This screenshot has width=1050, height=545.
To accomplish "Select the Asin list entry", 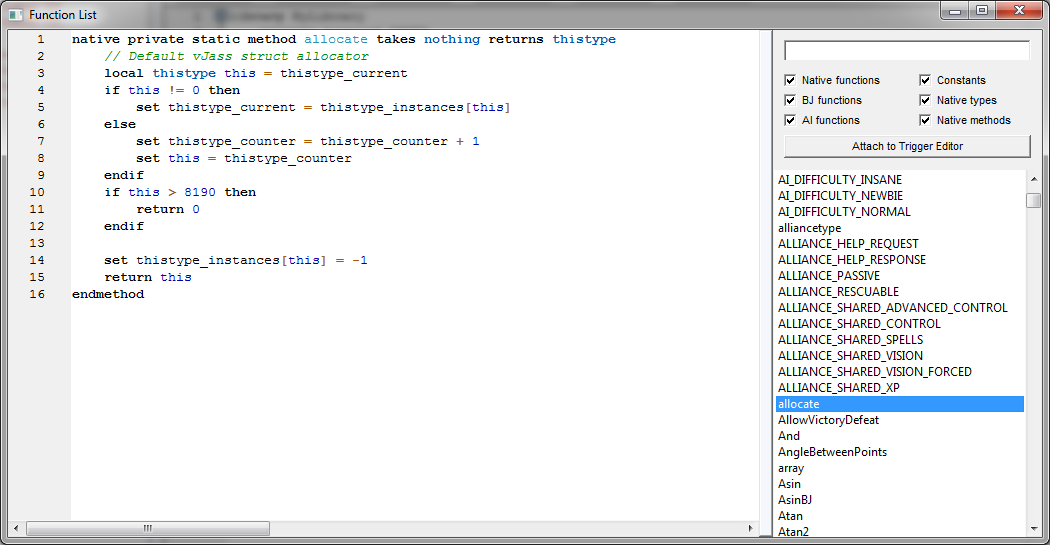I will (x=899, y=484).
